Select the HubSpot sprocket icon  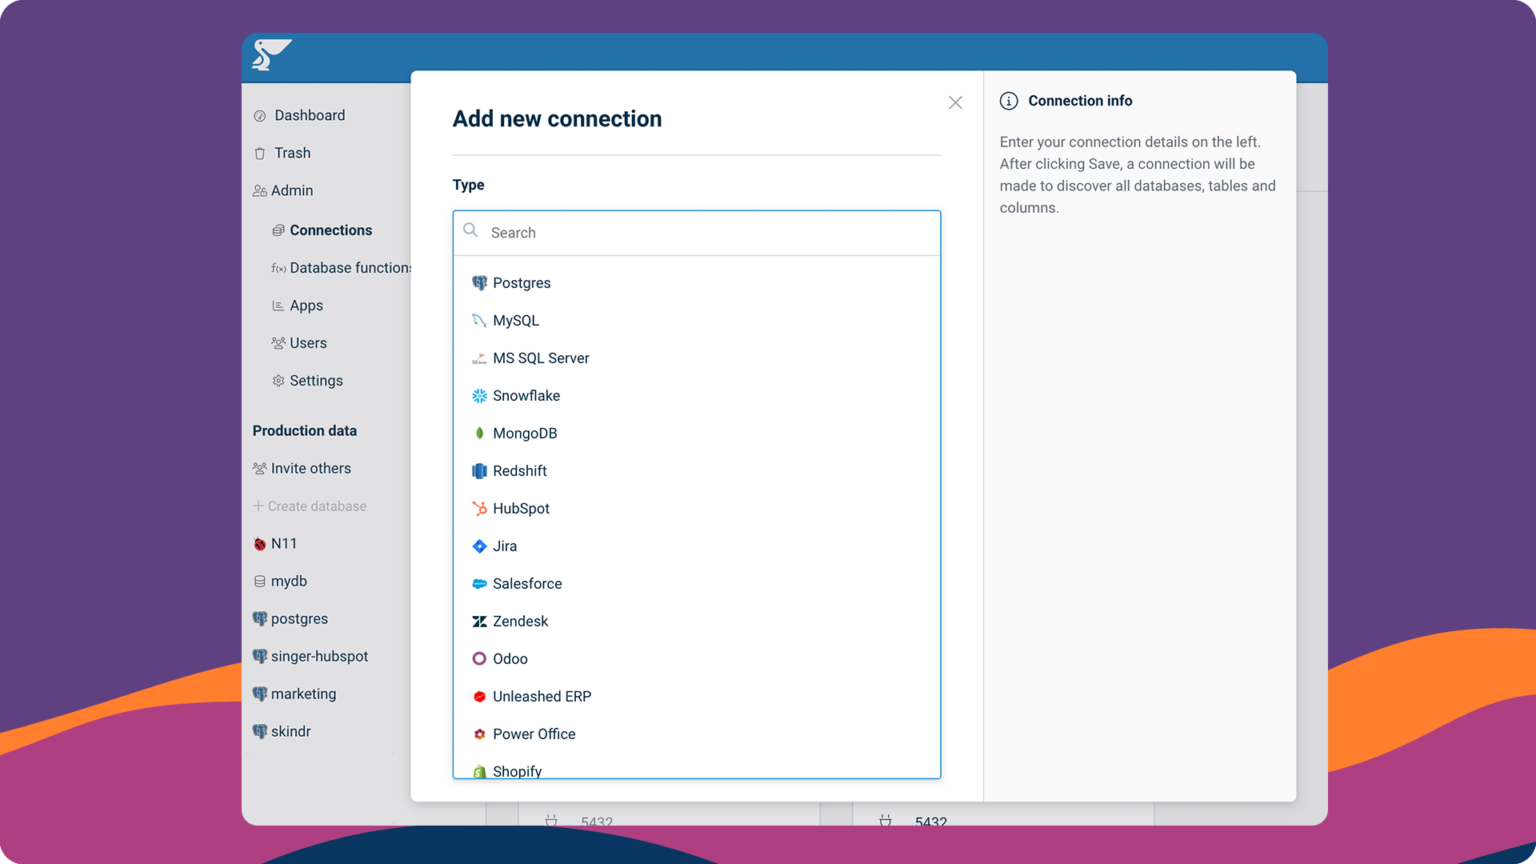479,508
